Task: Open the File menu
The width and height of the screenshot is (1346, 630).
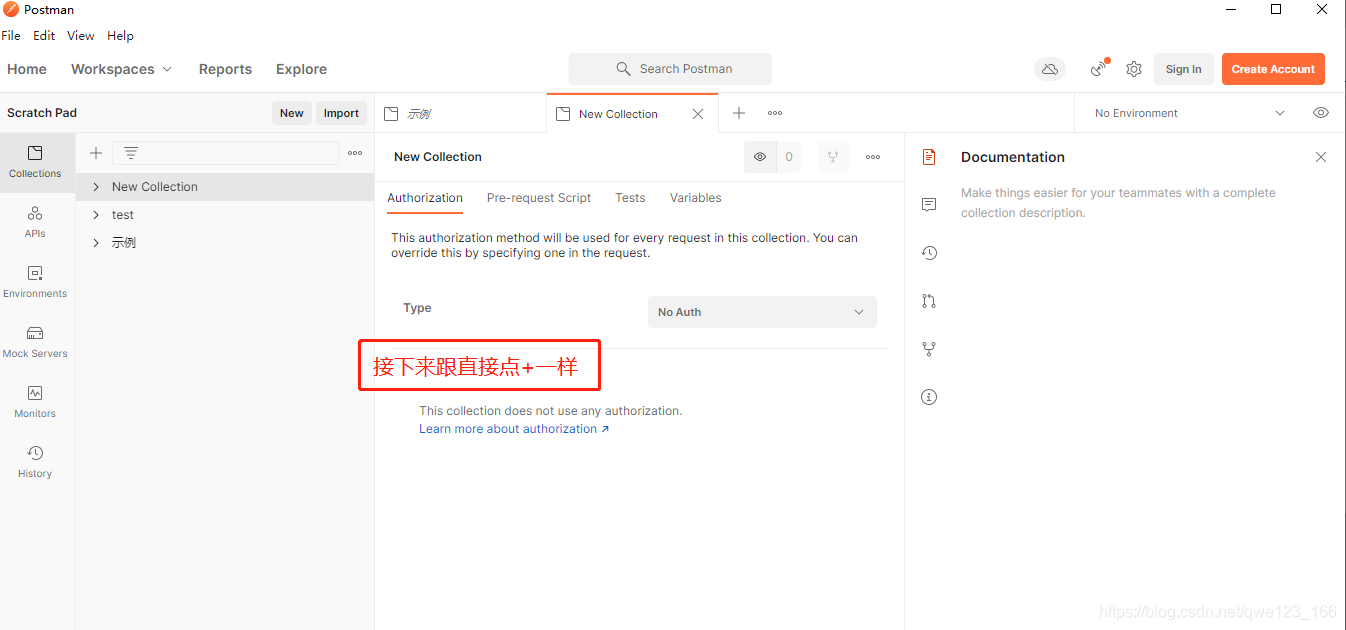Action: tap(11, 35)
